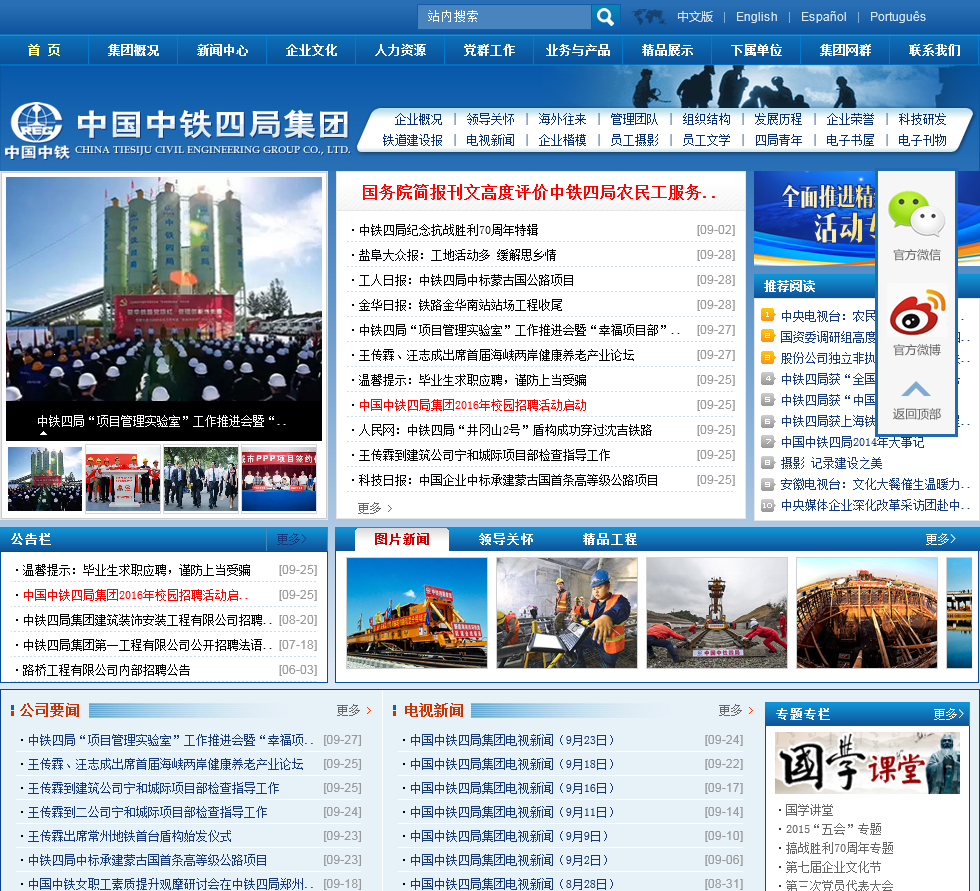This screenshot has width=980, height=891.
Task: Click the 返回顶部 up arrow
Action: pos(916,390)
